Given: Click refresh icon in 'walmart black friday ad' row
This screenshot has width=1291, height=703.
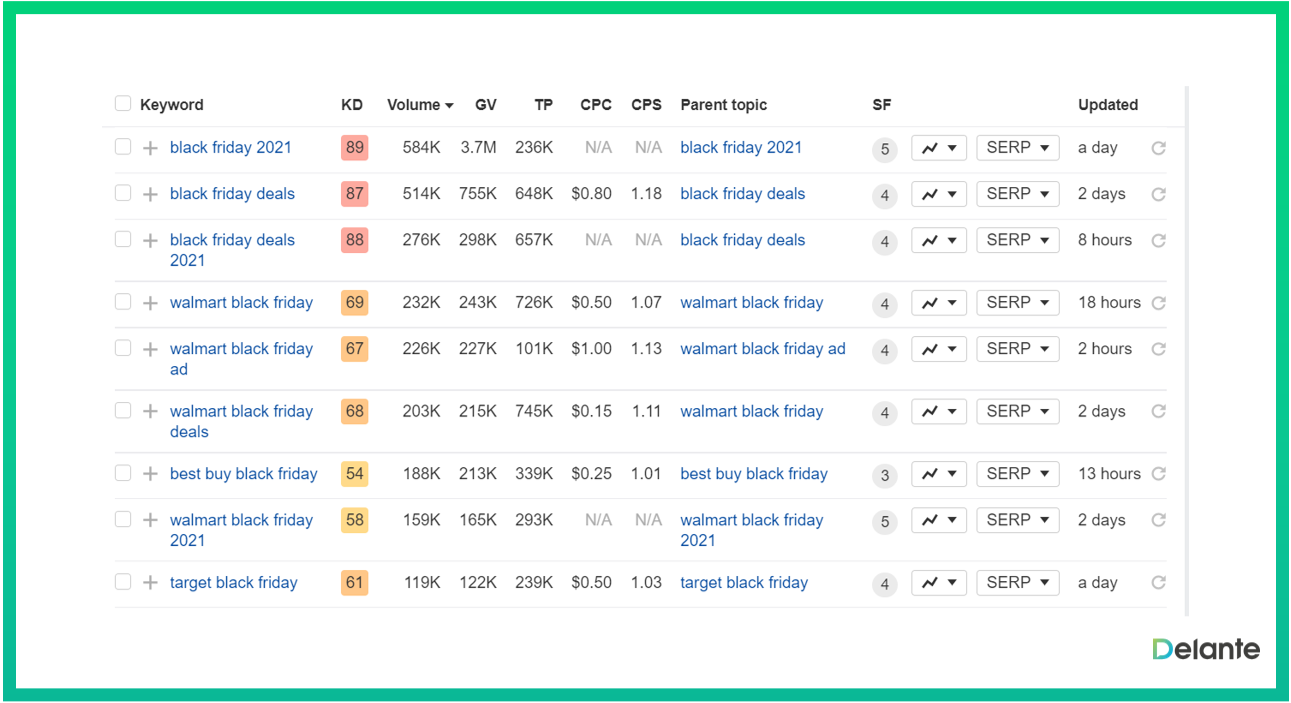Looking at the screenshot, I should click(x=1158, y=349).
